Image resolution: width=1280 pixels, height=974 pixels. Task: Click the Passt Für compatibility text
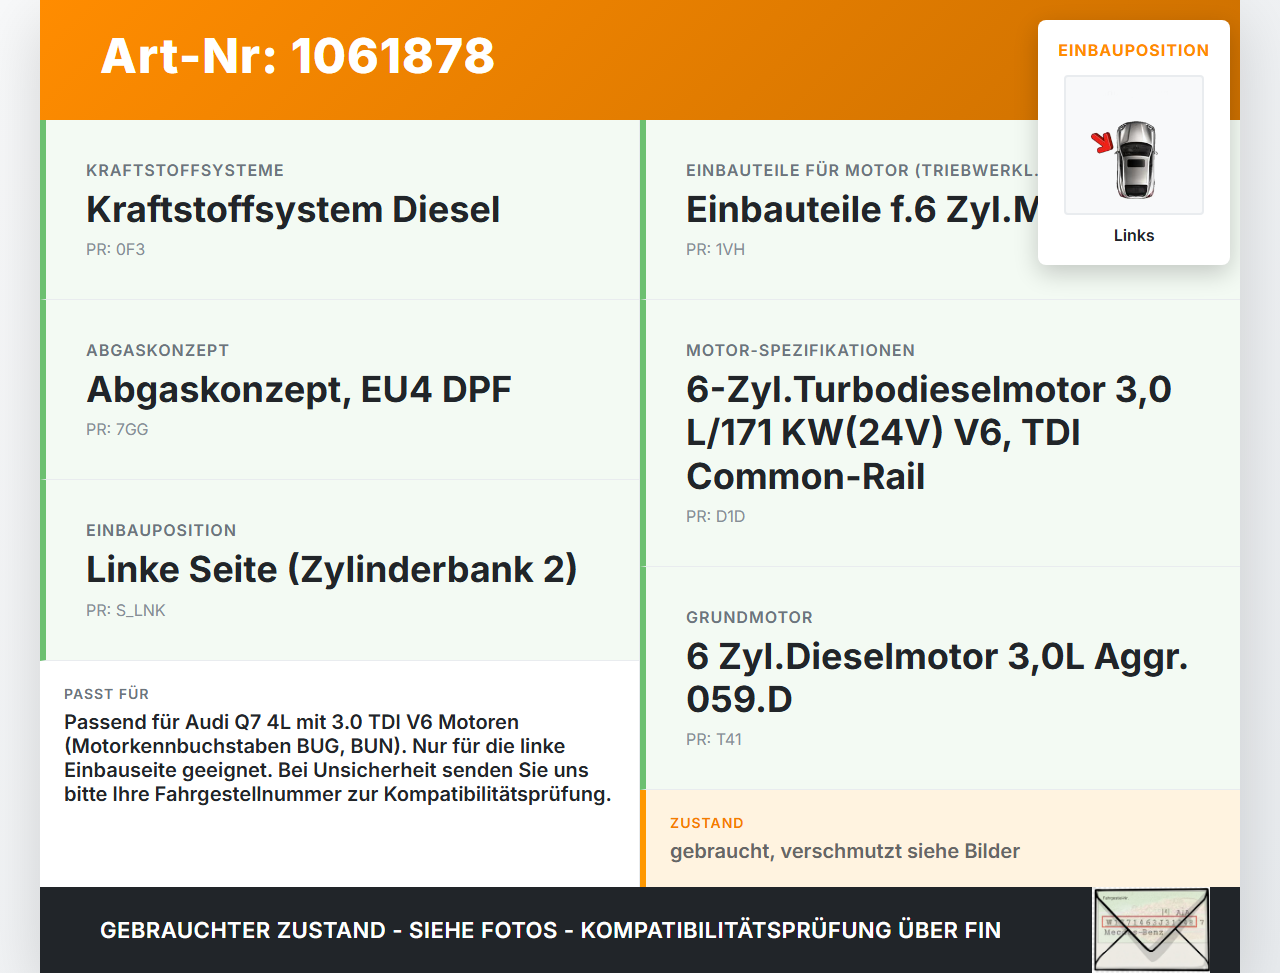pos(338,758)
